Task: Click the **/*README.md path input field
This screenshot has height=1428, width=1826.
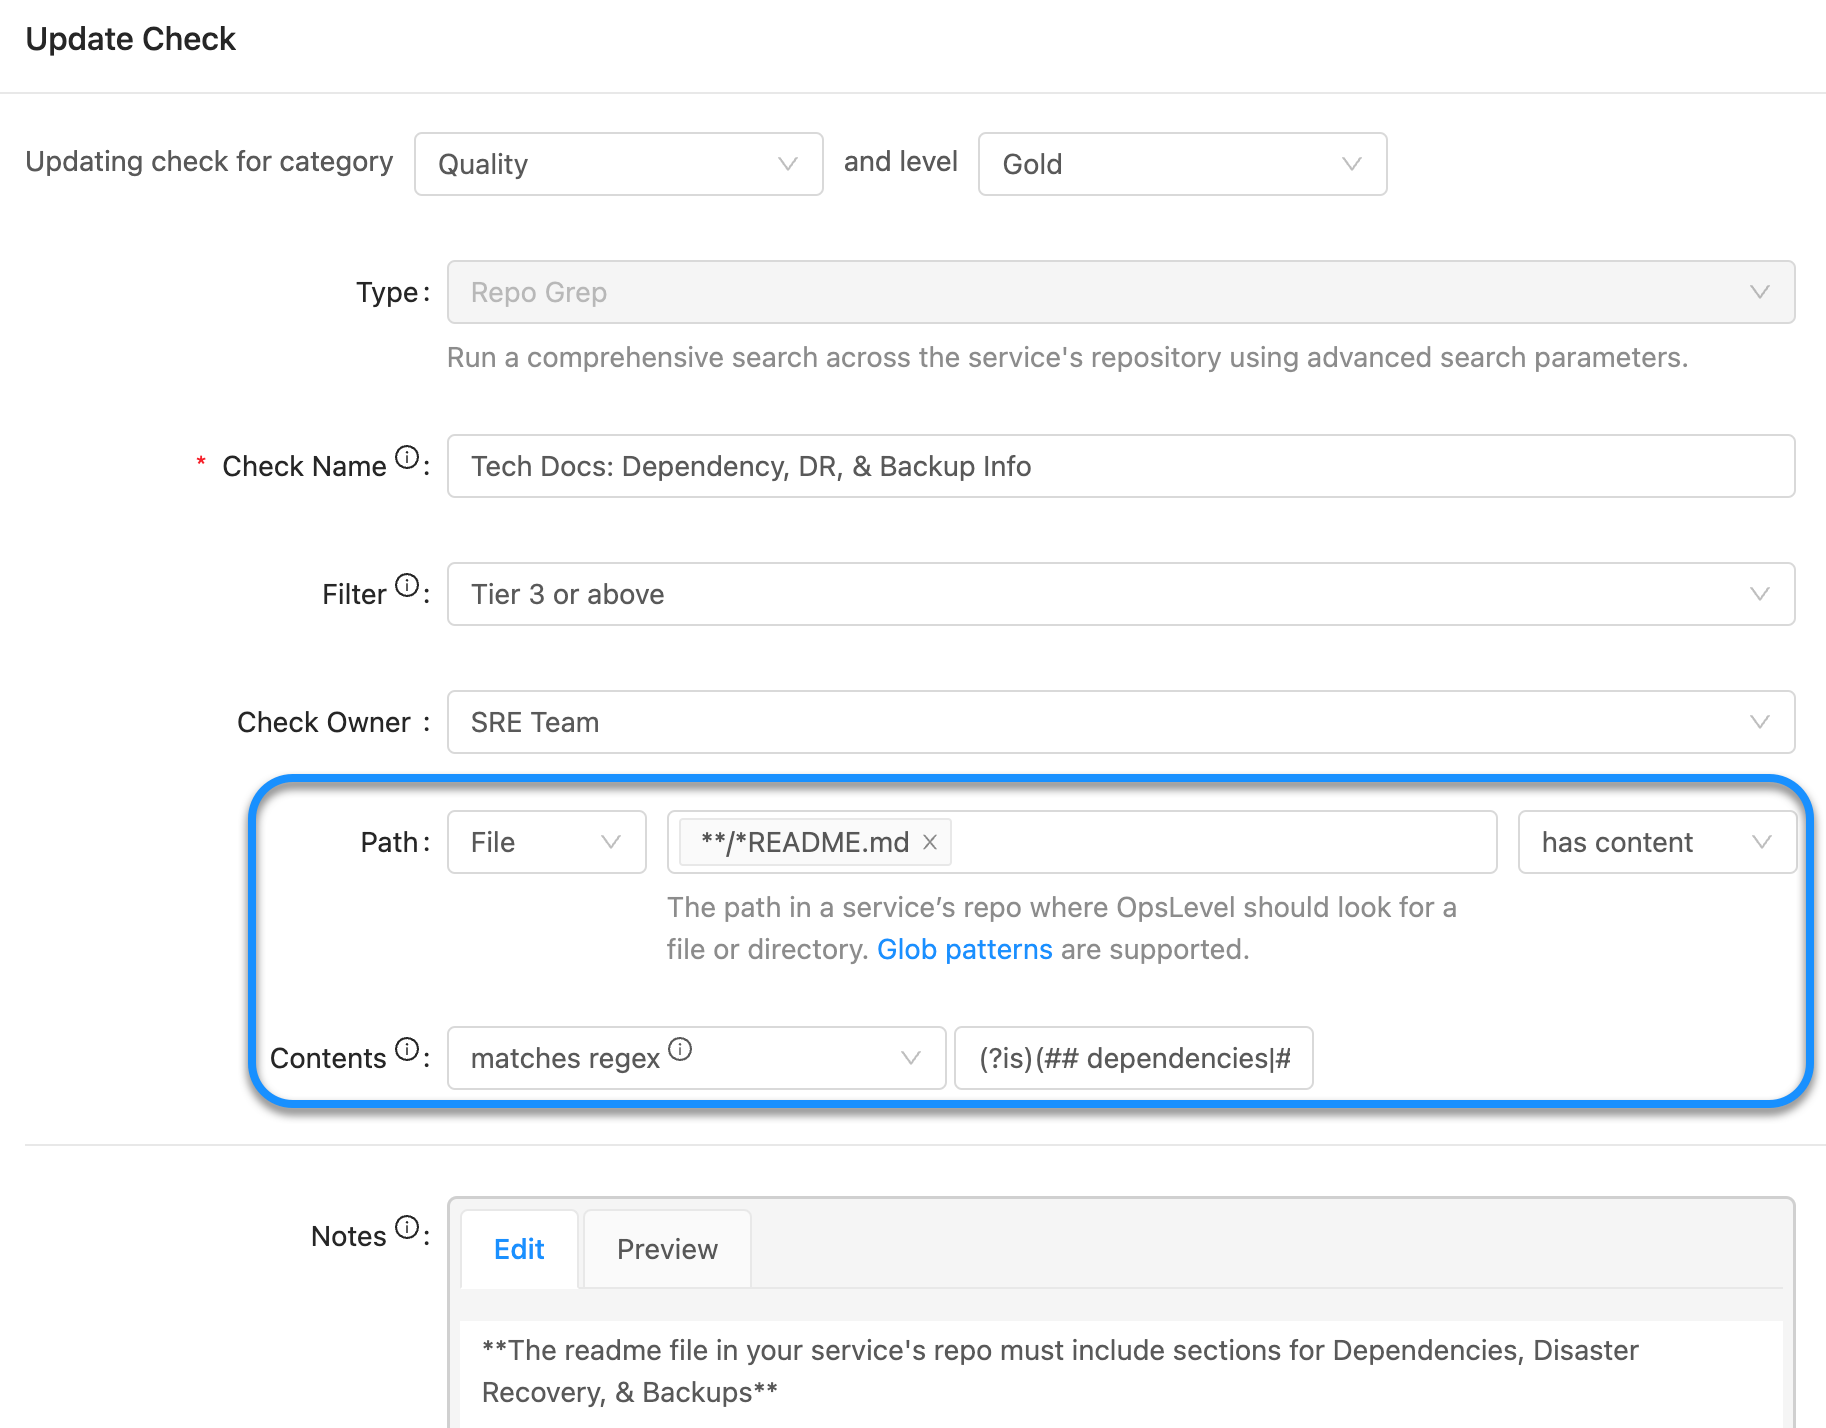Action: [1200, 842]
